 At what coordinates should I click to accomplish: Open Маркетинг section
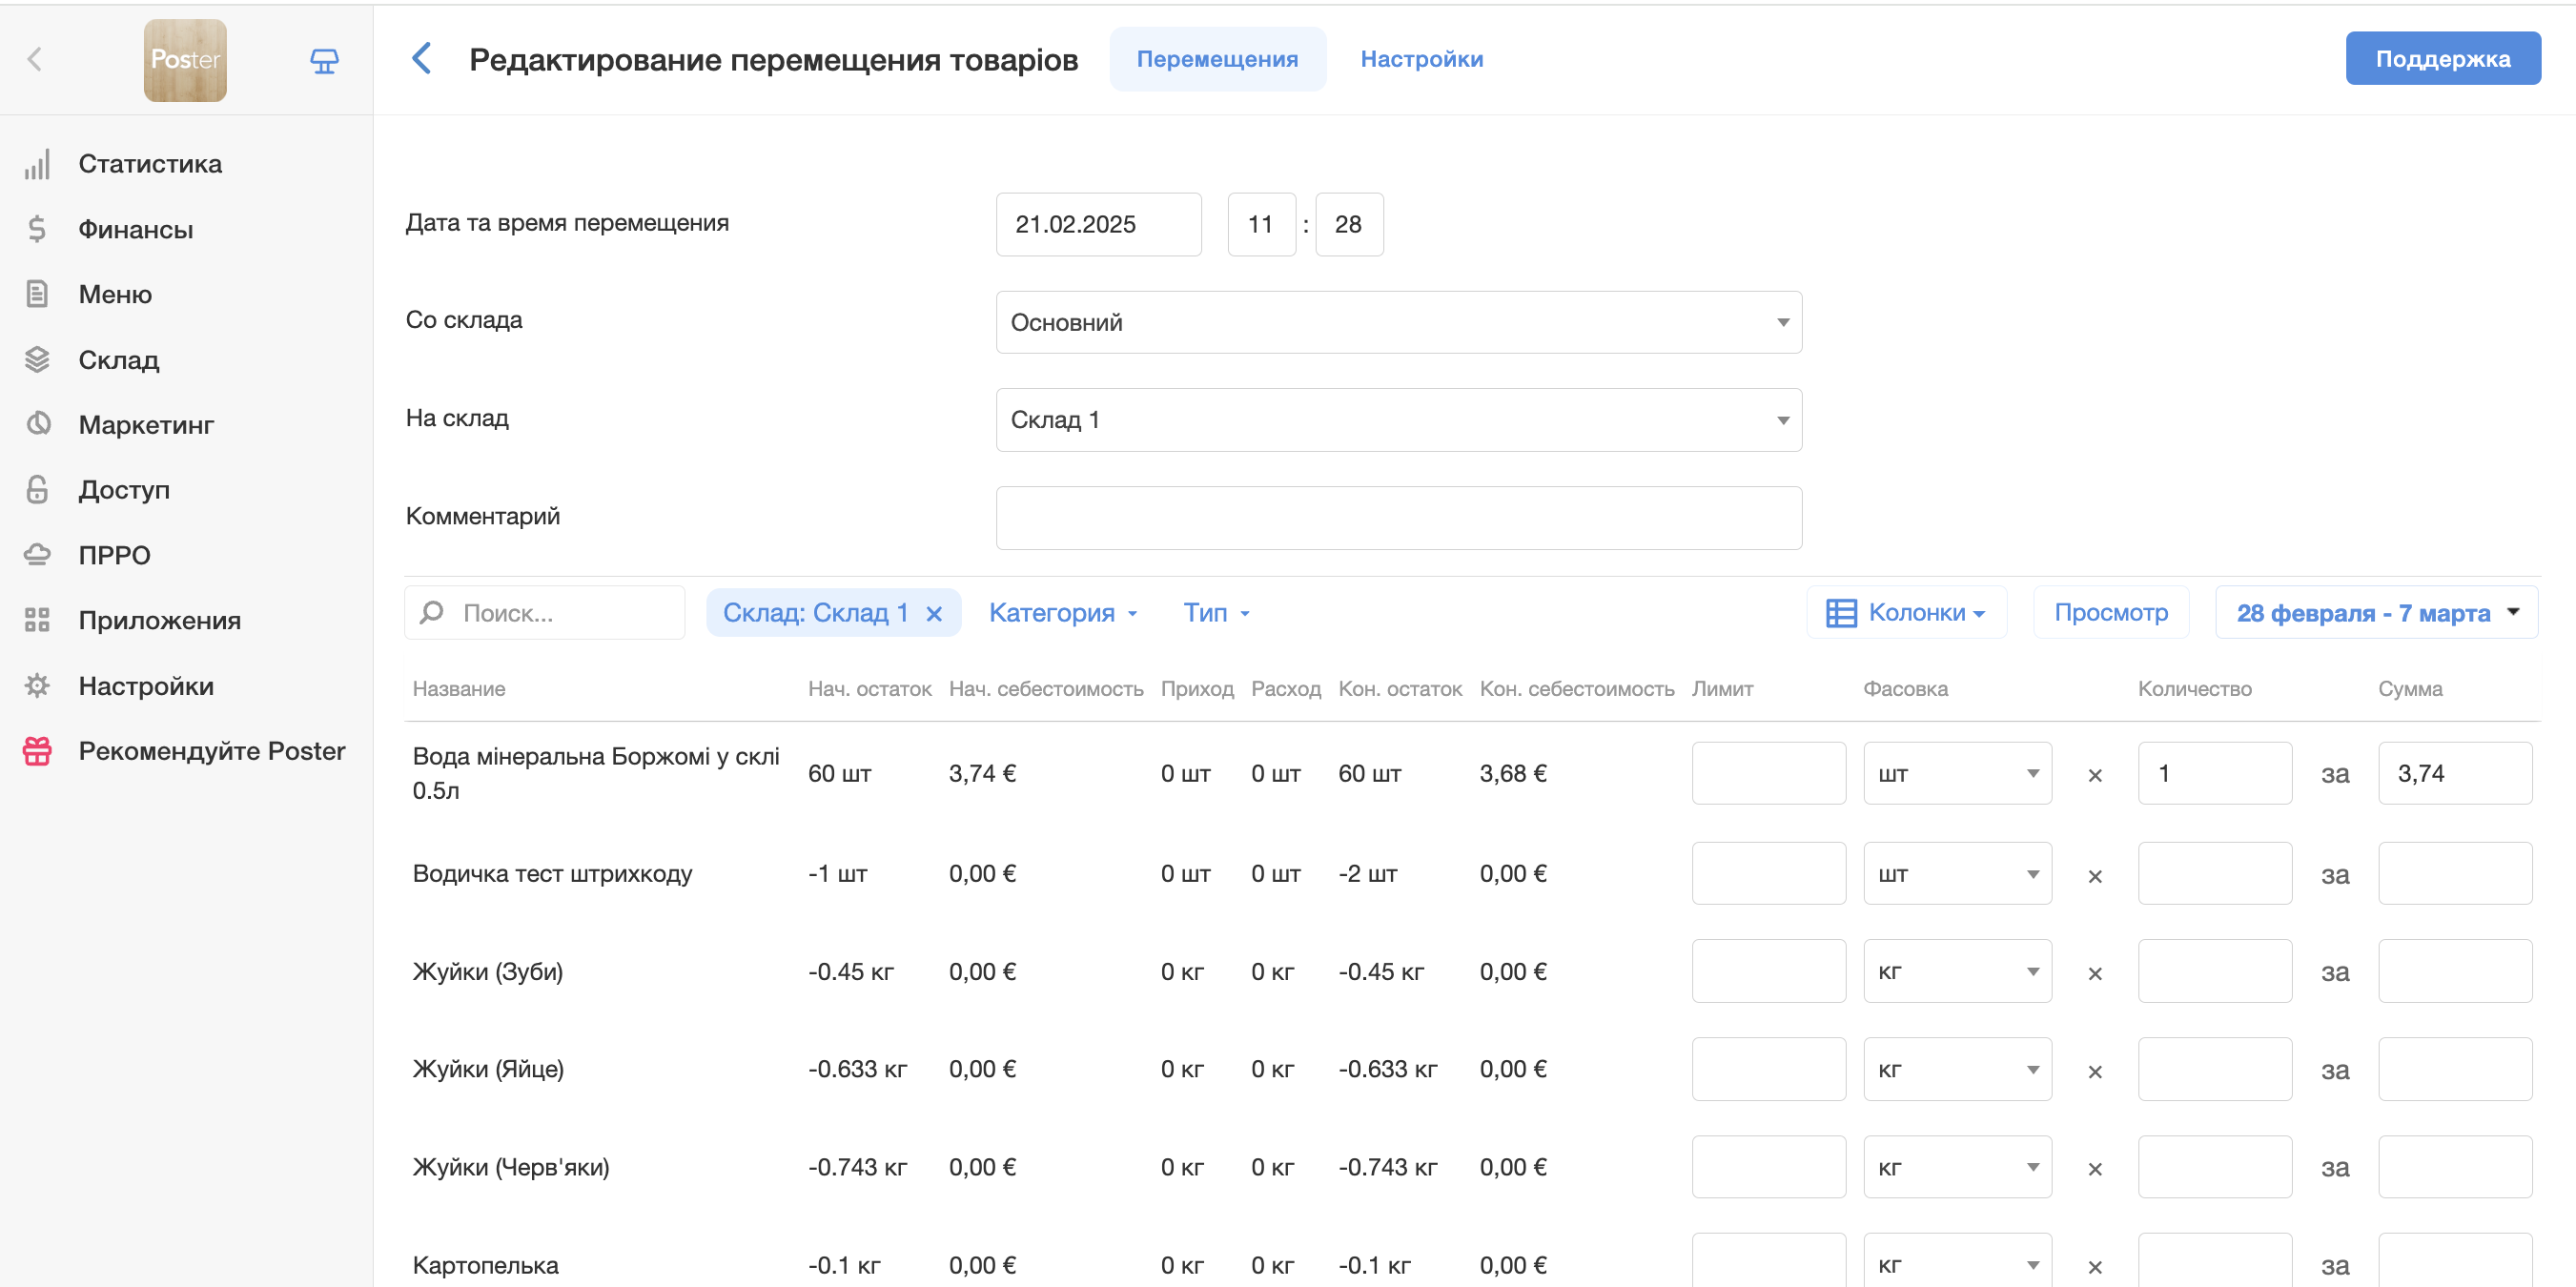coord(146,424)
